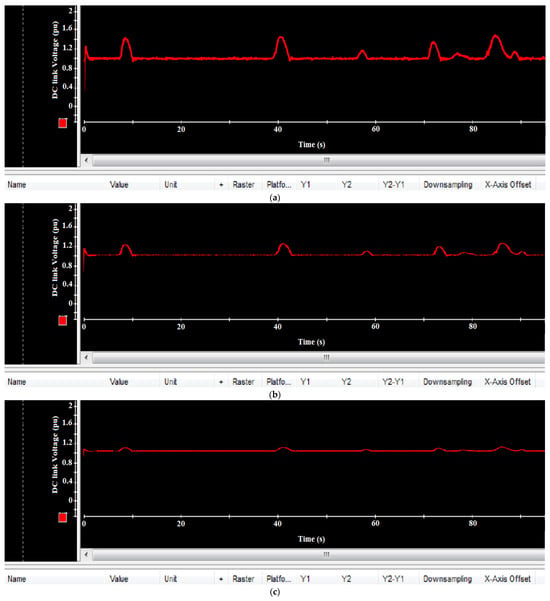The width and height of the screenshot is (550, 601).
Task: Click the Unit column header in table (c)
Action: 171,579
